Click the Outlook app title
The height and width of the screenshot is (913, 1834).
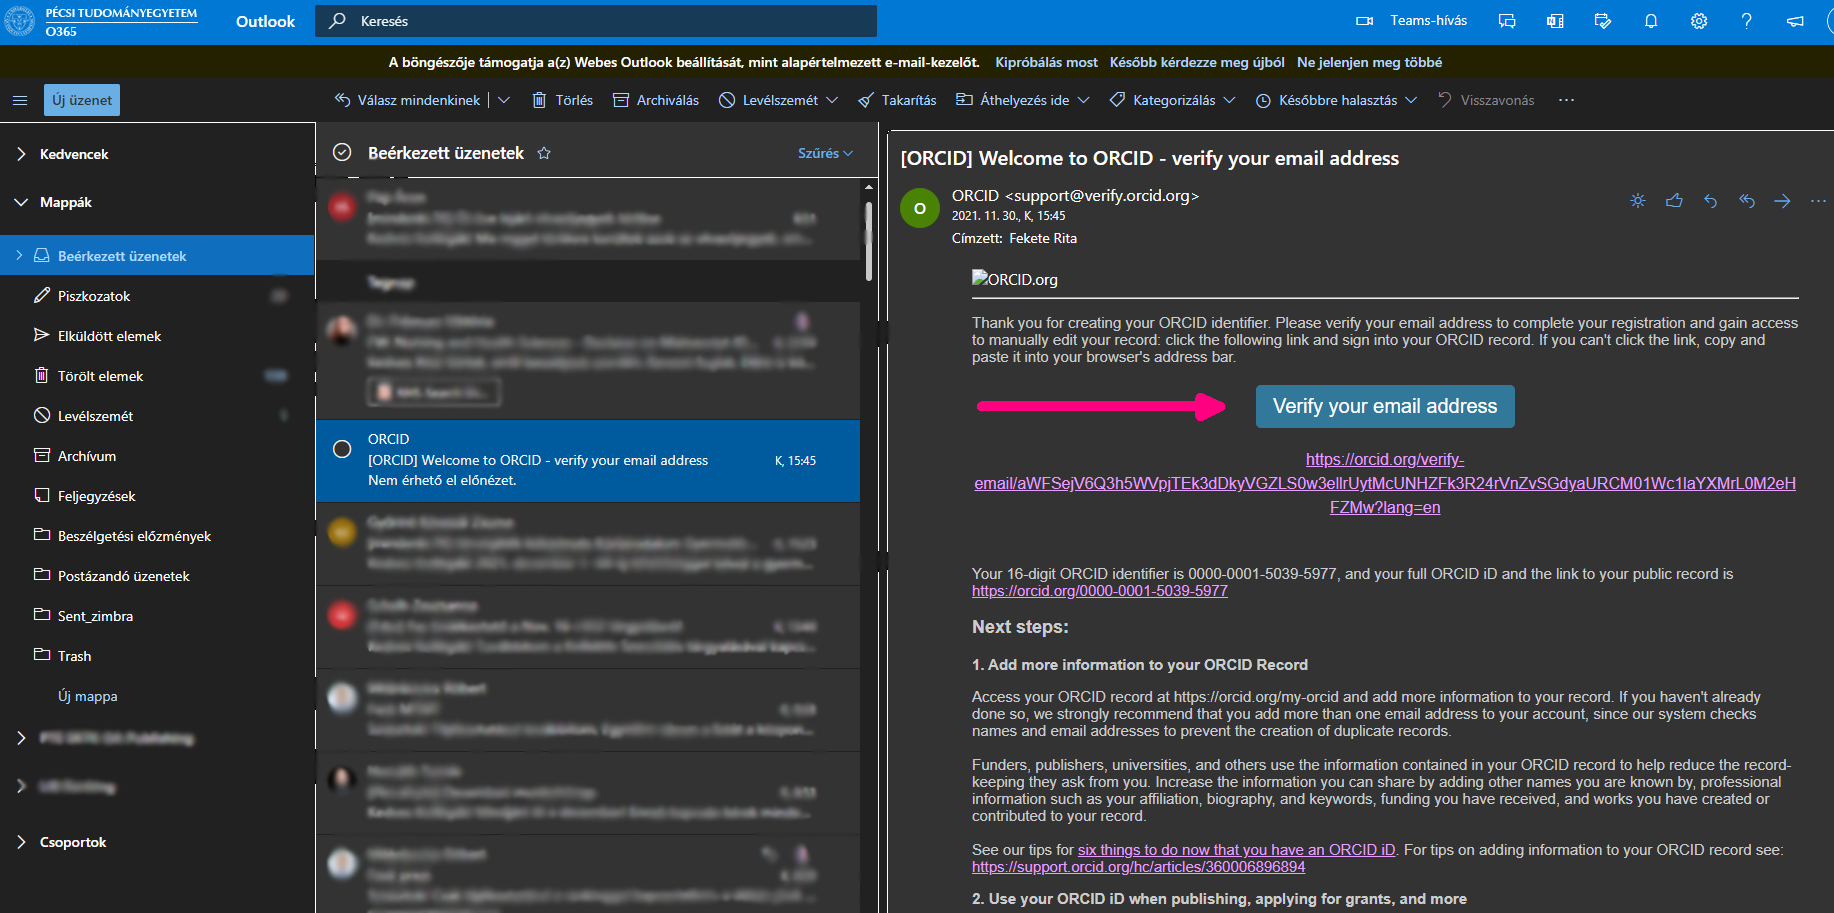click(x=265, y=21)
